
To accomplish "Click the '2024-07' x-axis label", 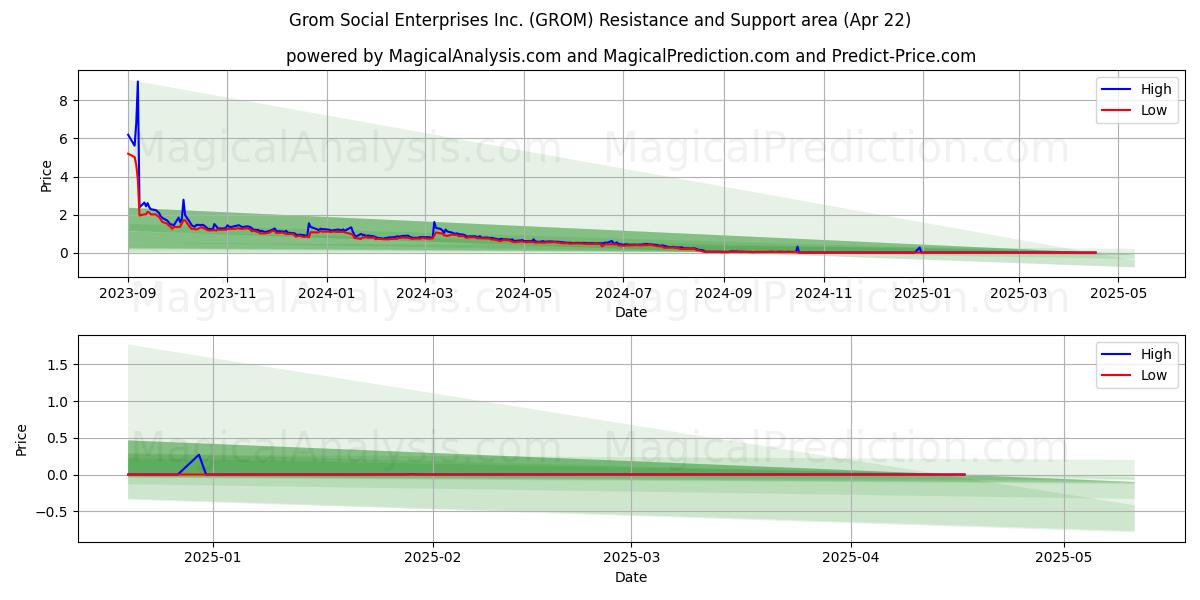I will click(623, 293).
